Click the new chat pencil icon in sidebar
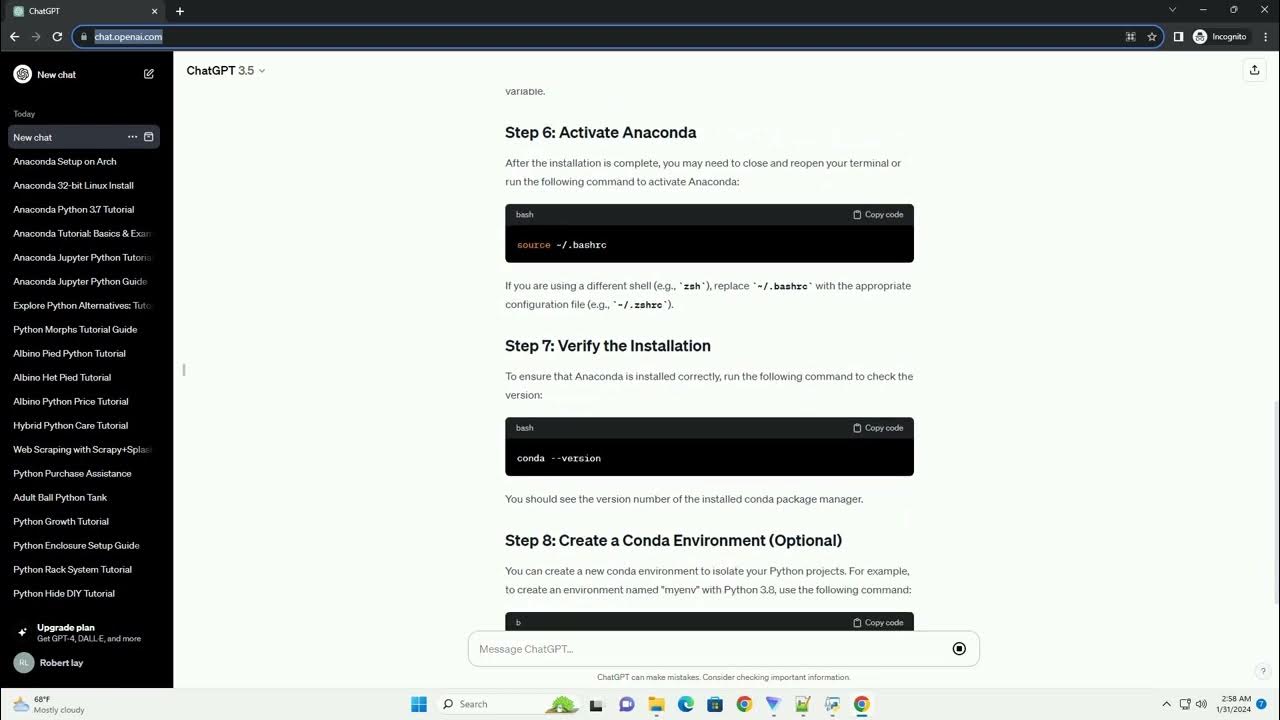Image resolution: width=1280 pixels, height=720 pixels. pyautogui.click(x=149, y=74)
